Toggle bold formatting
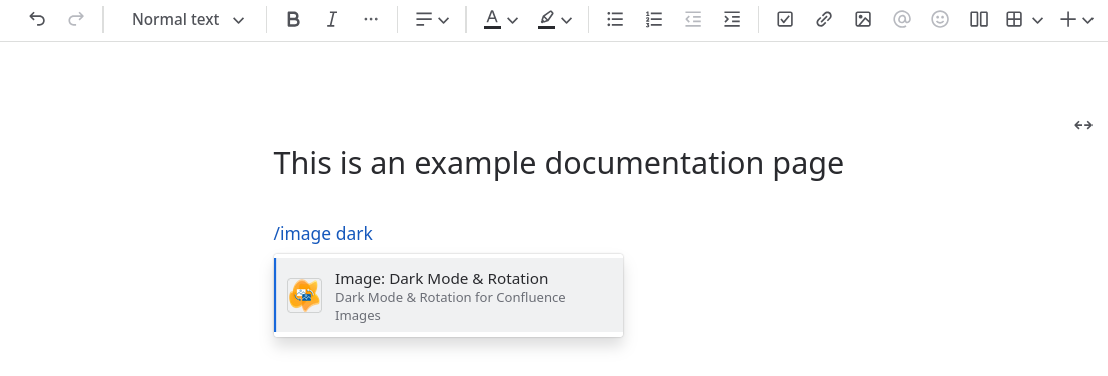 click(x=293, y=20)
